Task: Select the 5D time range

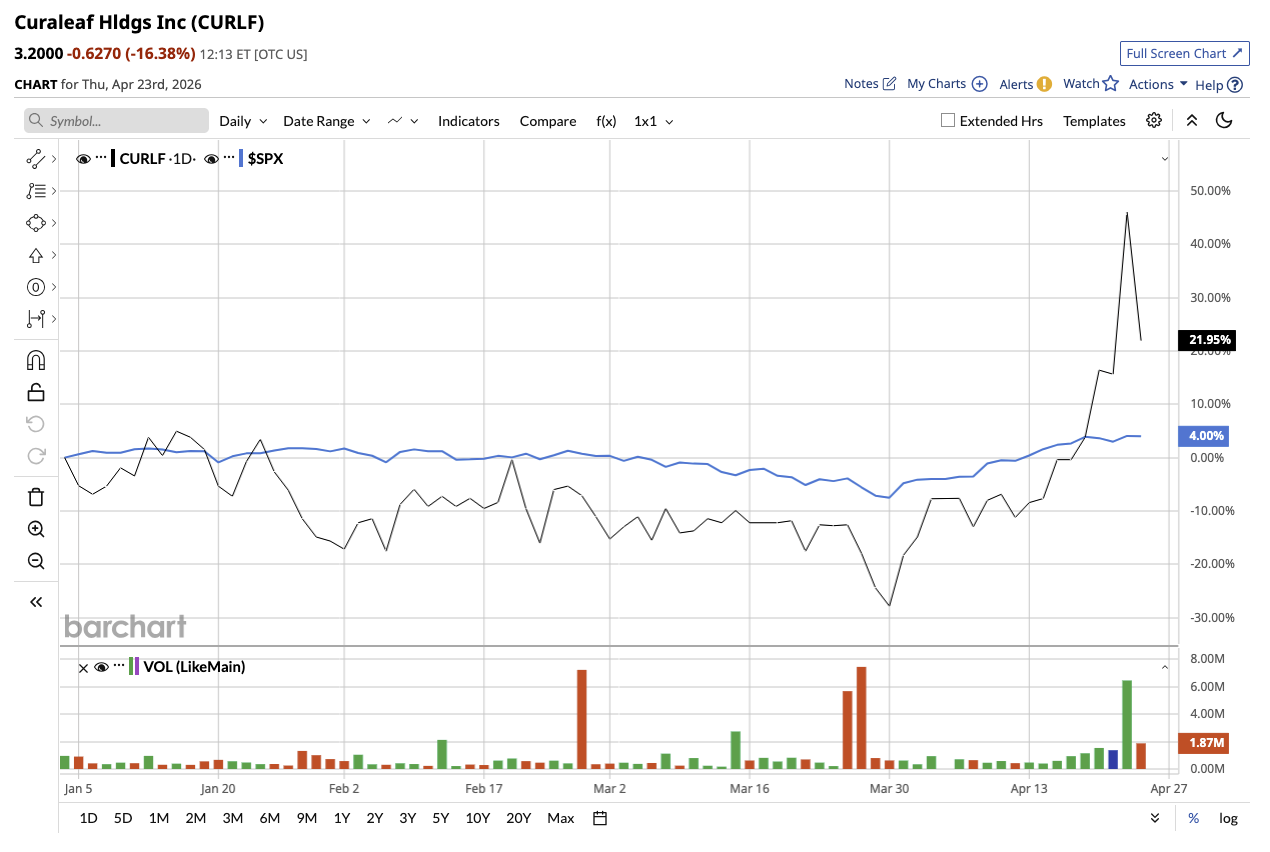Action: tap(122, 818)
